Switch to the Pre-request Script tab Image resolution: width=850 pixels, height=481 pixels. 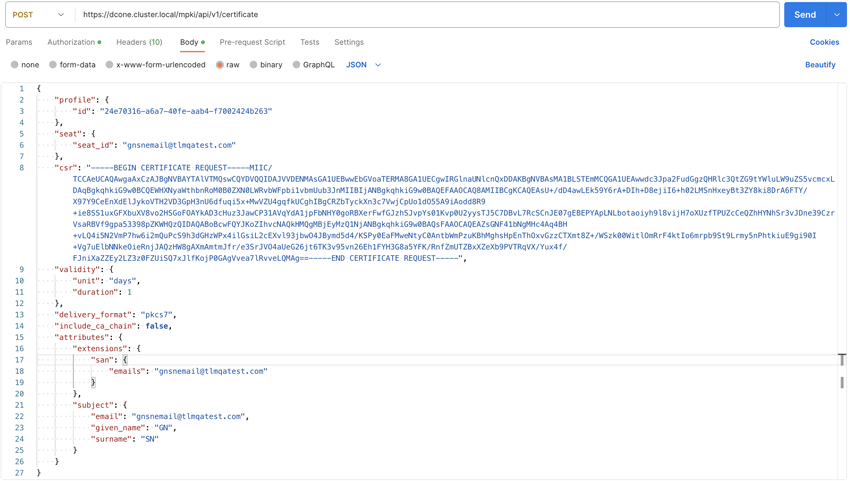click(252, 42)
